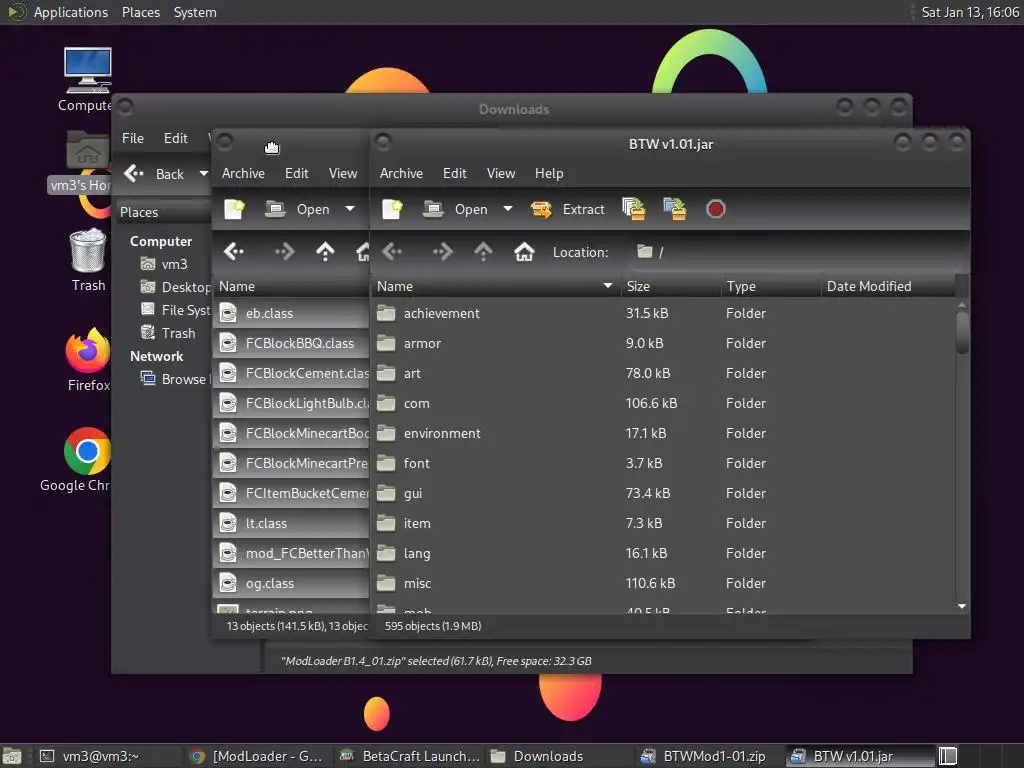
Task: Click the Google Chrome desktop icon
Action: (77, 460)
